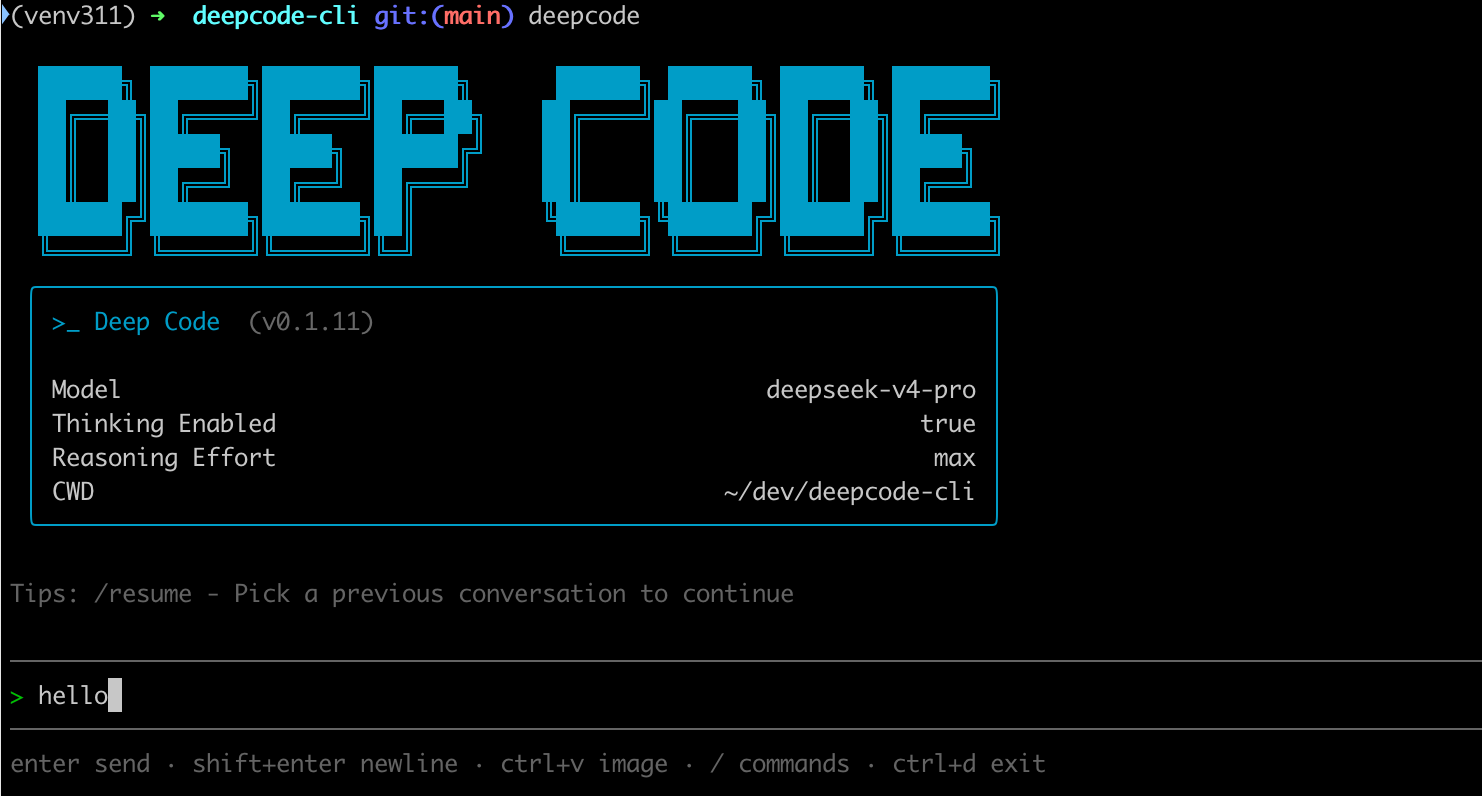Click the typed deepcode command in the prompt
1482x796 pixels.
coord(583,17)
